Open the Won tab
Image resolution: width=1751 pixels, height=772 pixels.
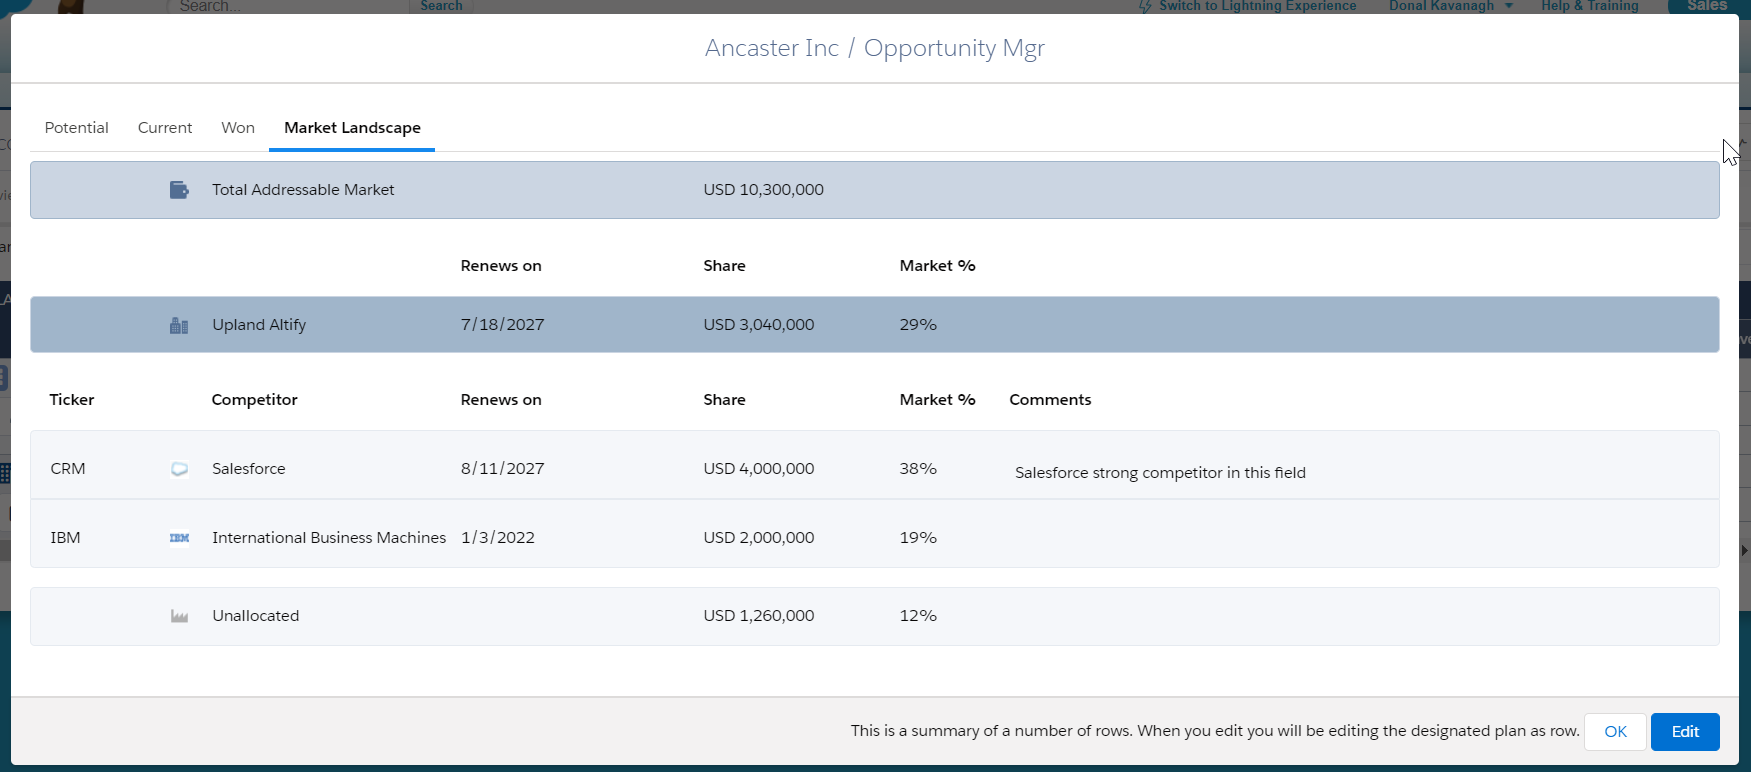point(238,128)
